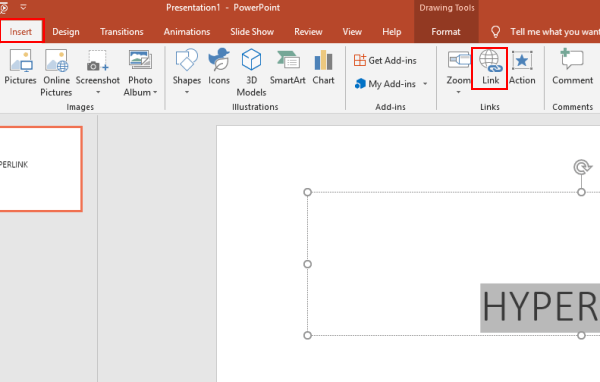Click the highlighted HYPER text on the slide
600x382 pixels.
click(540, 308)
